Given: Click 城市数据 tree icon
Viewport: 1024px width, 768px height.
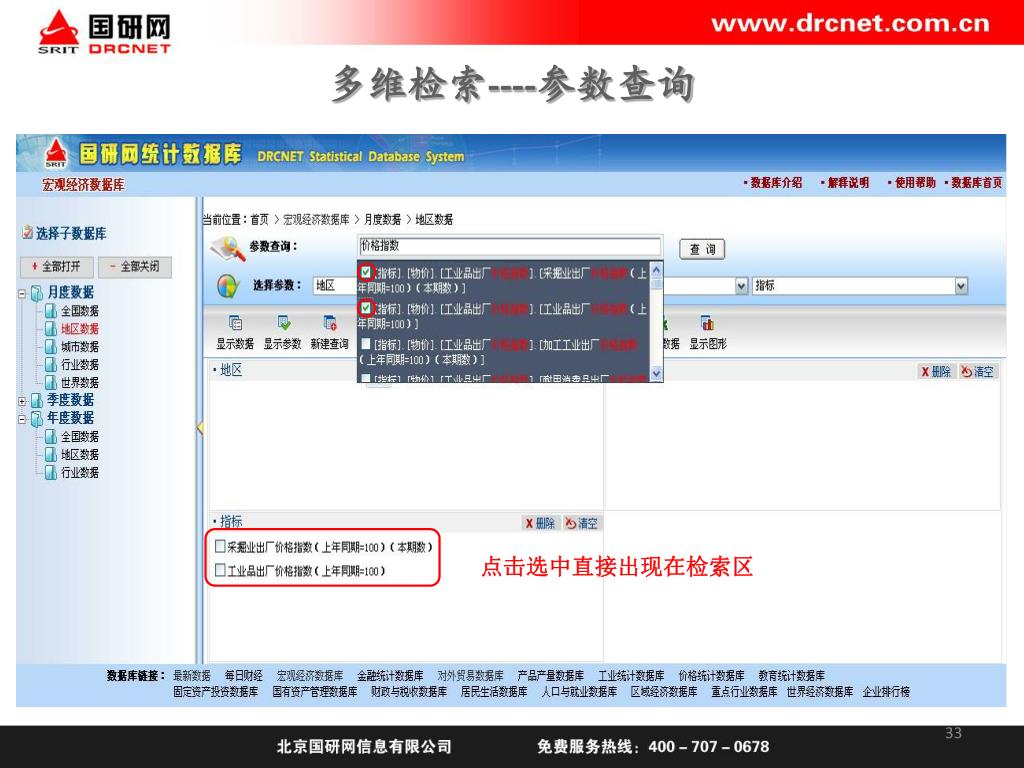Looking at the screenshot, I should tap(51, 347).
